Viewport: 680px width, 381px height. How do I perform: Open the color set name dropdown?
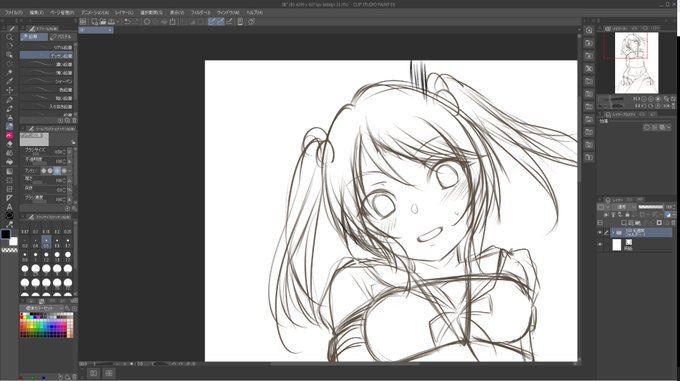(41, 308)
